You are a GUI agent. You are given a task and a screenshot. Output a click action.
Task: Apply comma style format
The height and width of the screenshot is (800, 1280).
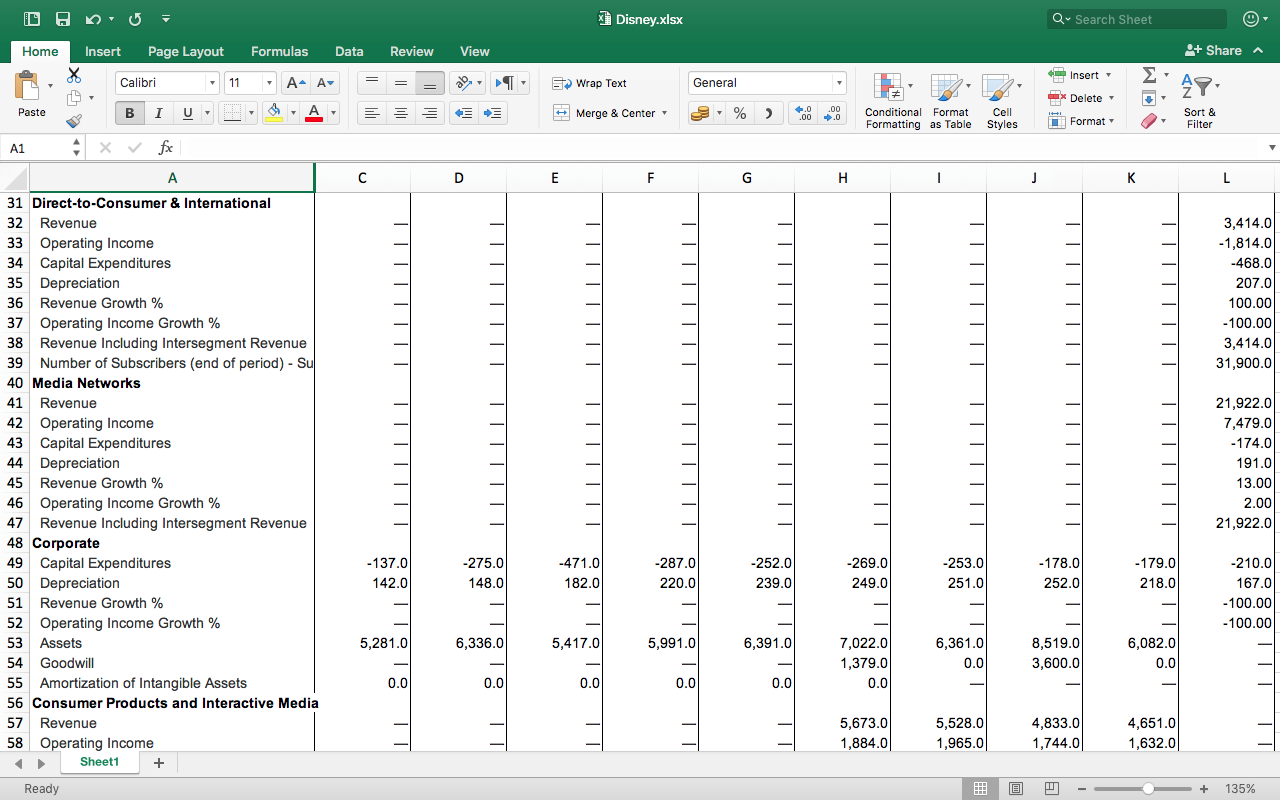768,113
